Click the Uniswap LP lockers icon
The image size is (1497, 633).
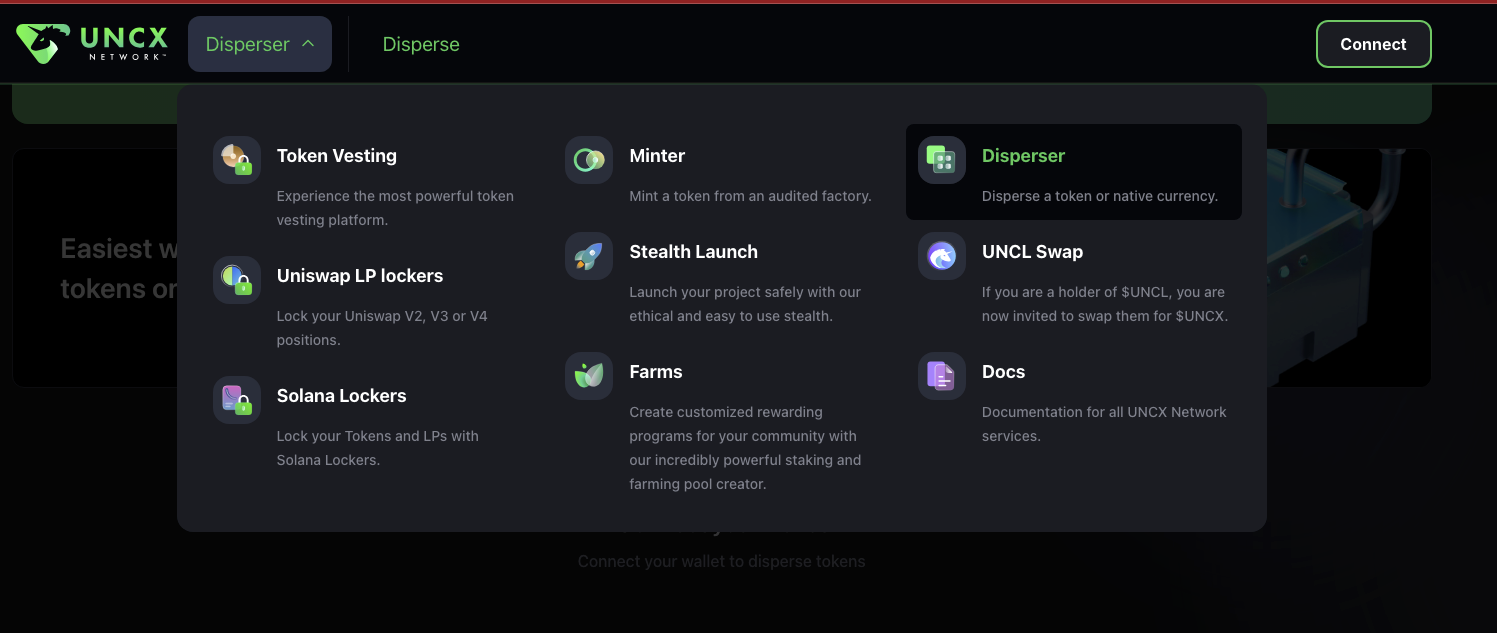237,280
